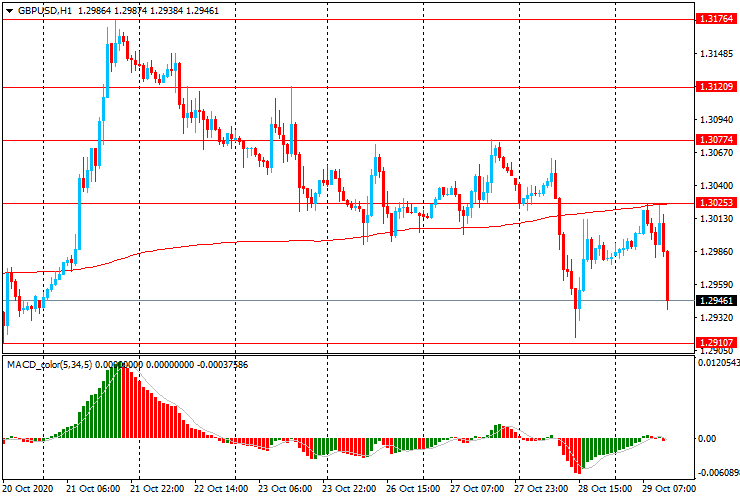740x500 pixels.
Task: Click the 29 Oct 07:00 time label
Action: [x=669, y=489]
